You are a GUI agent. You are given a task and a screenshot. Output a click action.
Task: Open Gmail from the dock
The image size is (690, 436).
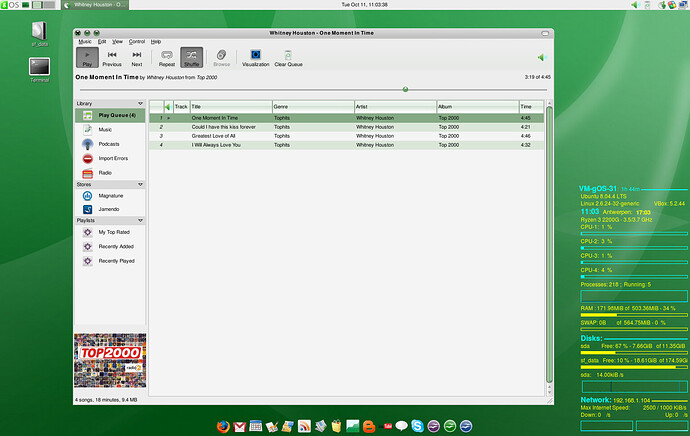point(239,426)
